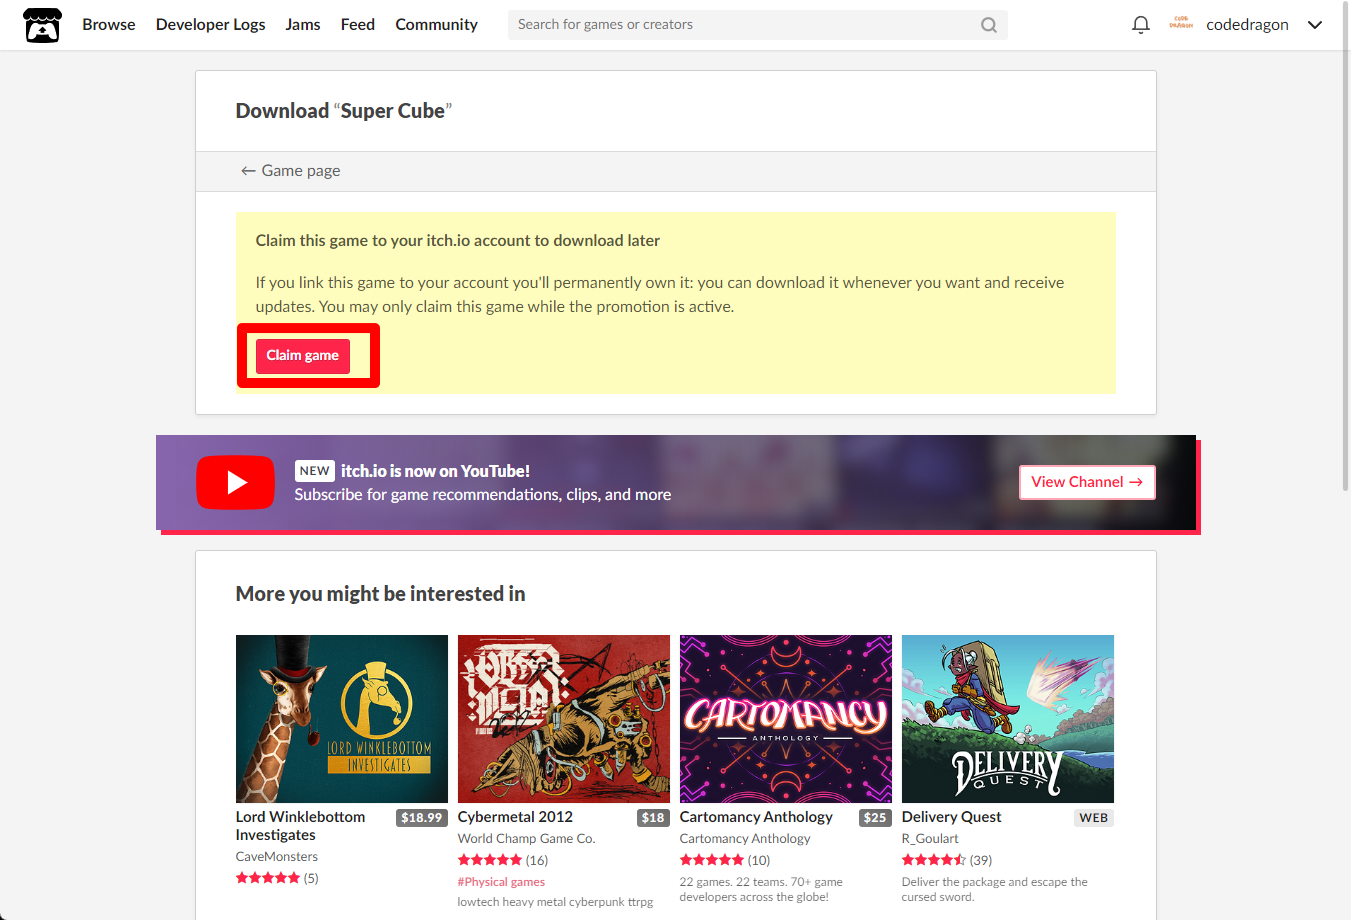Visit the R_Goulart creator page
The image size is (1351, 920).
point(930,839)
